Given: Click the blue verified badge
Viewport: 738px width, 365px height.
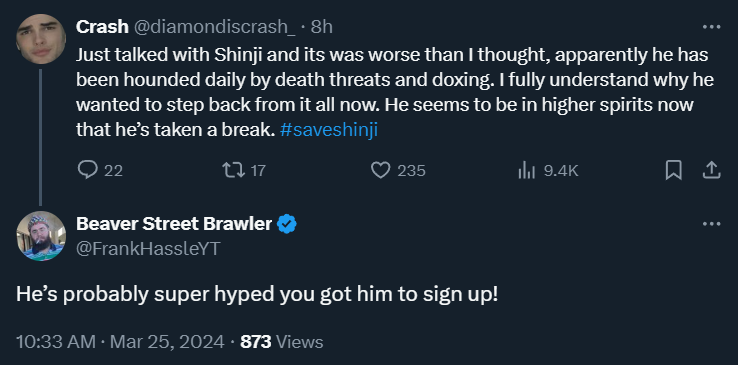Looking at the screenshot, I should pos(286,224).
